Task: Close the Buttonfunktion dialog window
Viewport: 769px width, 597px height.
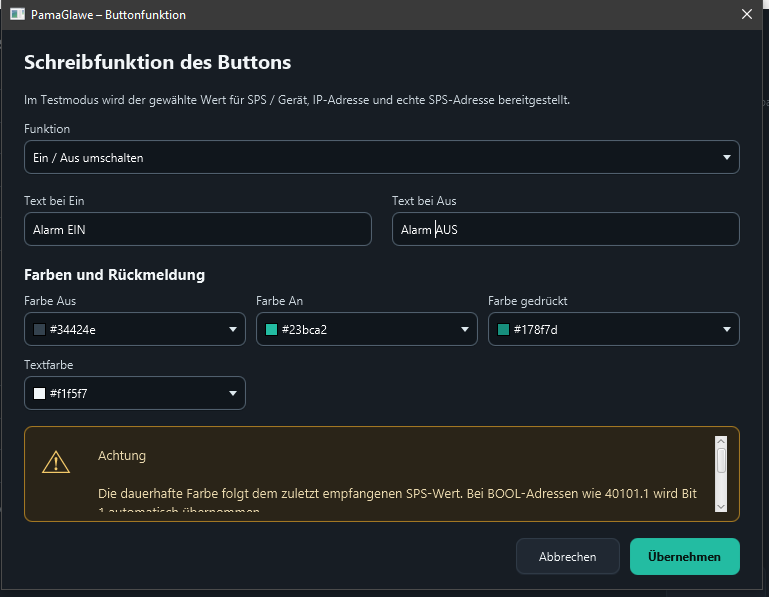Action: pos(746,14)
